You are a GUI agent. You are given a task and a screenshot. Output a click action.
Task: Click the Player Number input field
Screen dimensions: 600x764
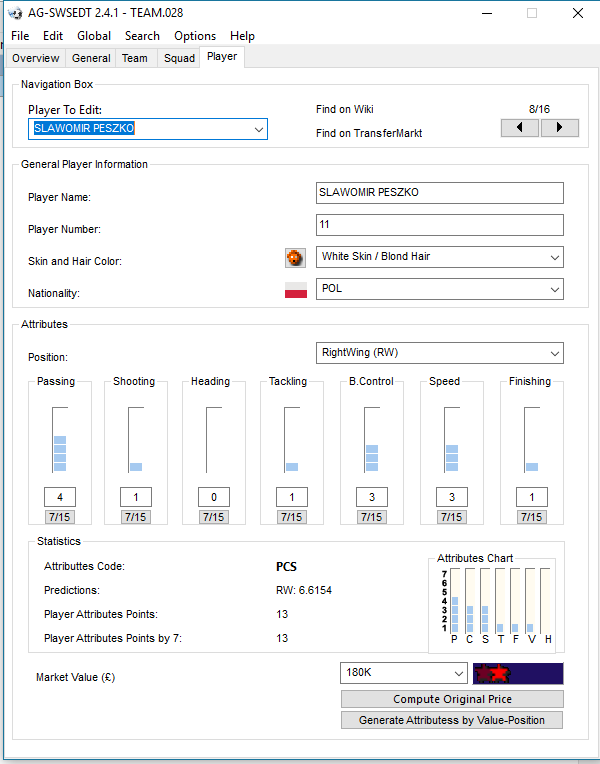[439, 225]
